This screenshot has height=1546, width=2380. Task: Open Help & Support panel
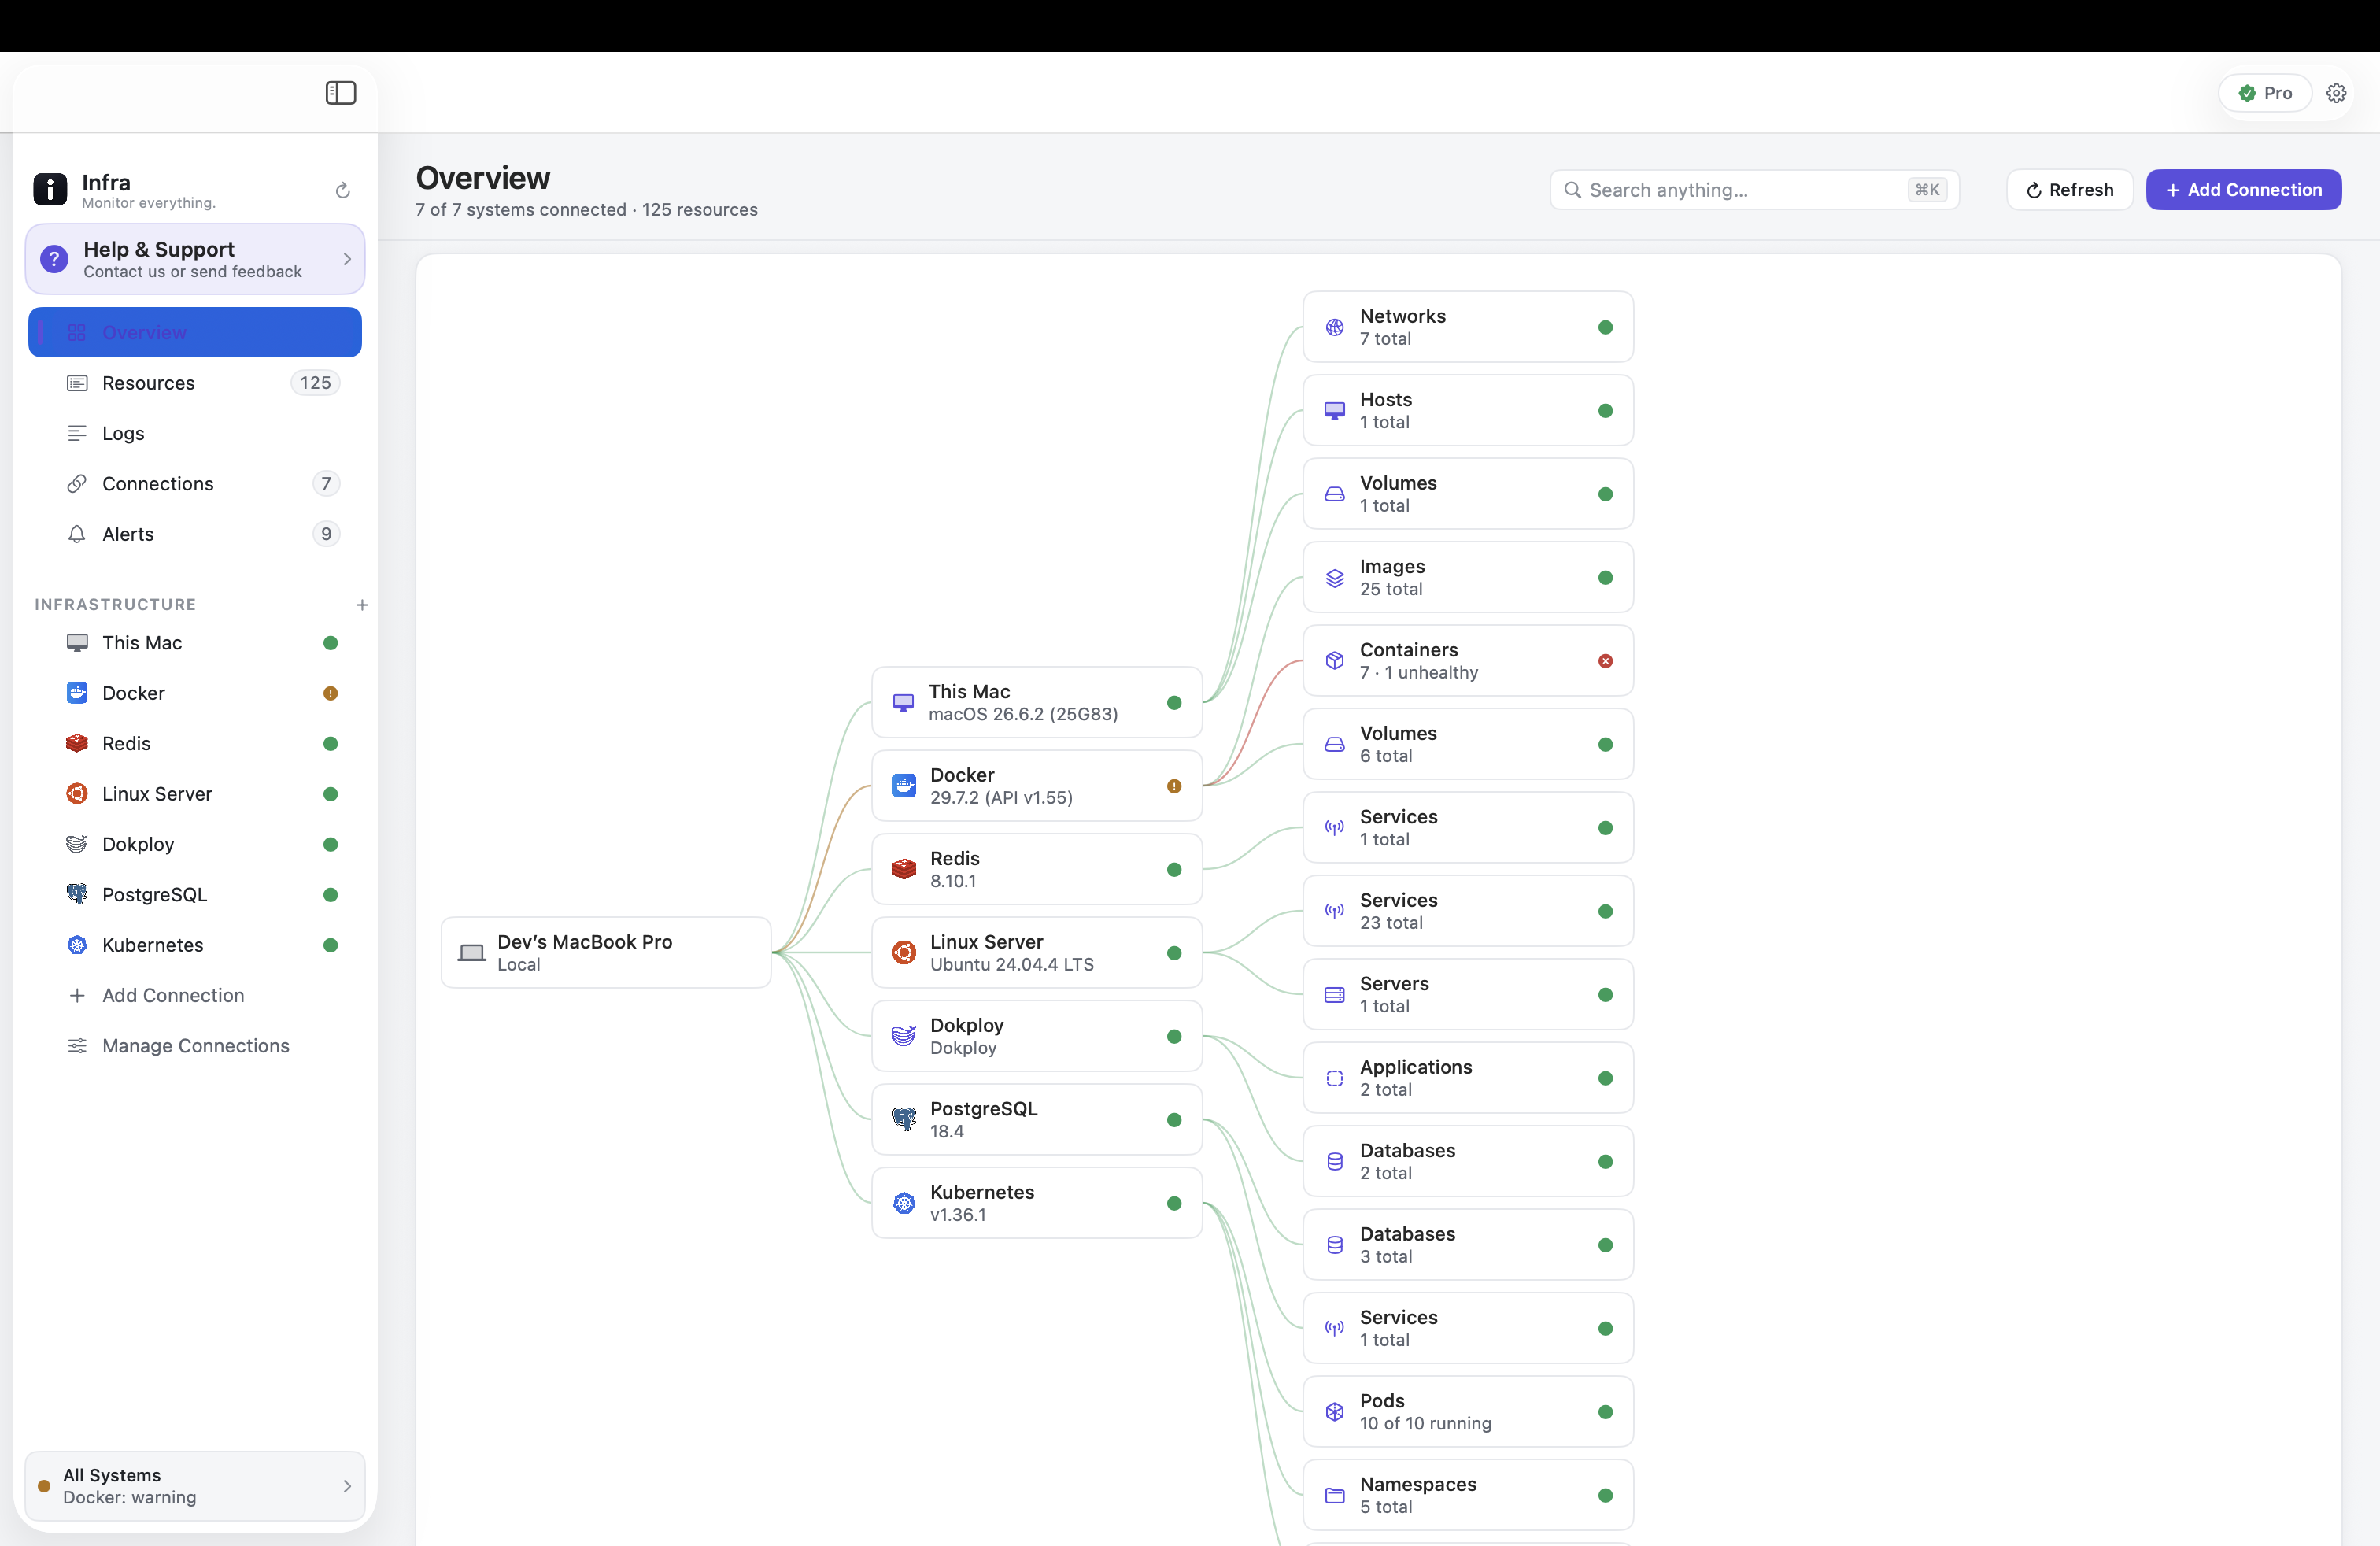coord(195,259)
